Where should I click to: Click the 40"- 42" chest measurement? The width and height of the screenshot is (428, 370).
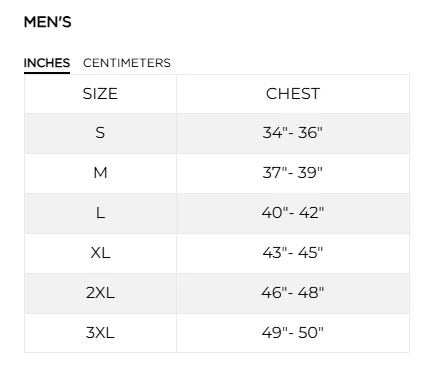[293, 213]
